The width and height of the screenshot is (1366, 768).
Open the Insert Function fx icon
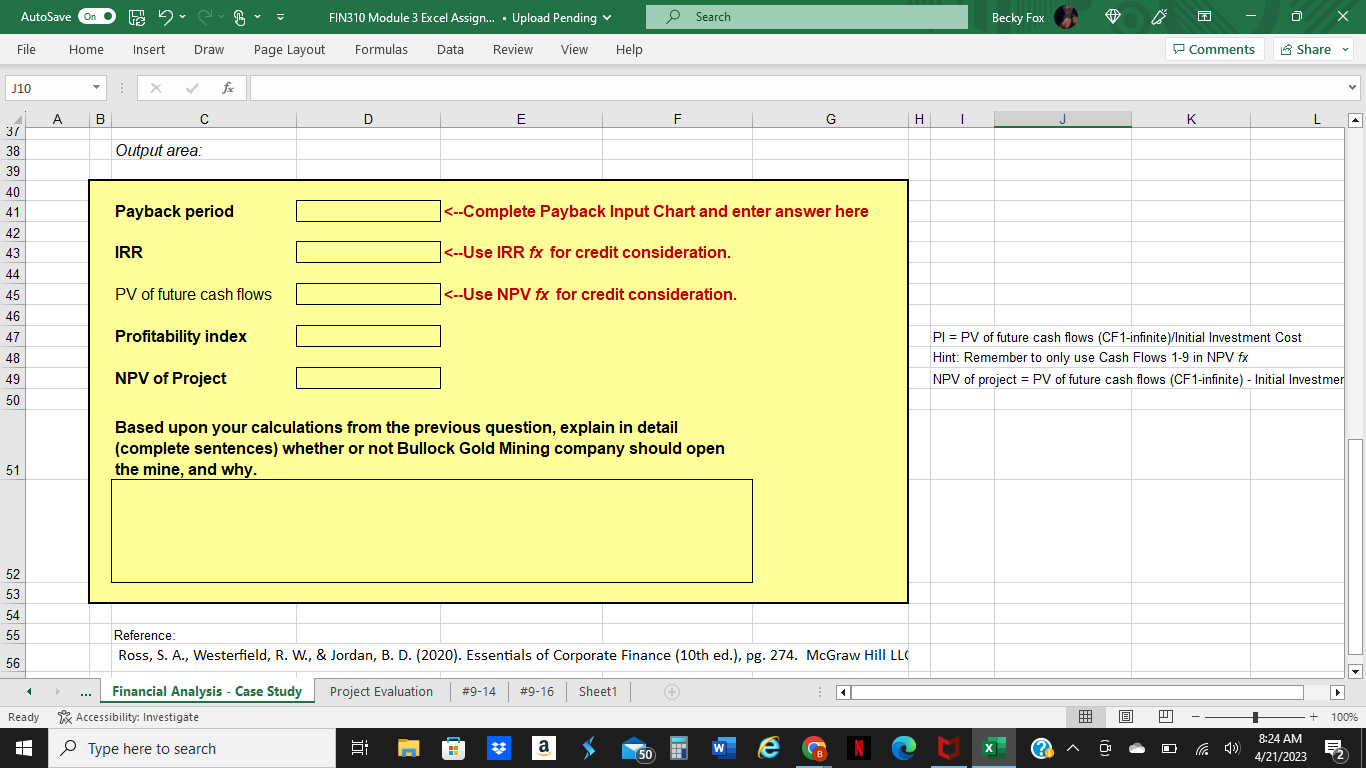click(230, 88)
